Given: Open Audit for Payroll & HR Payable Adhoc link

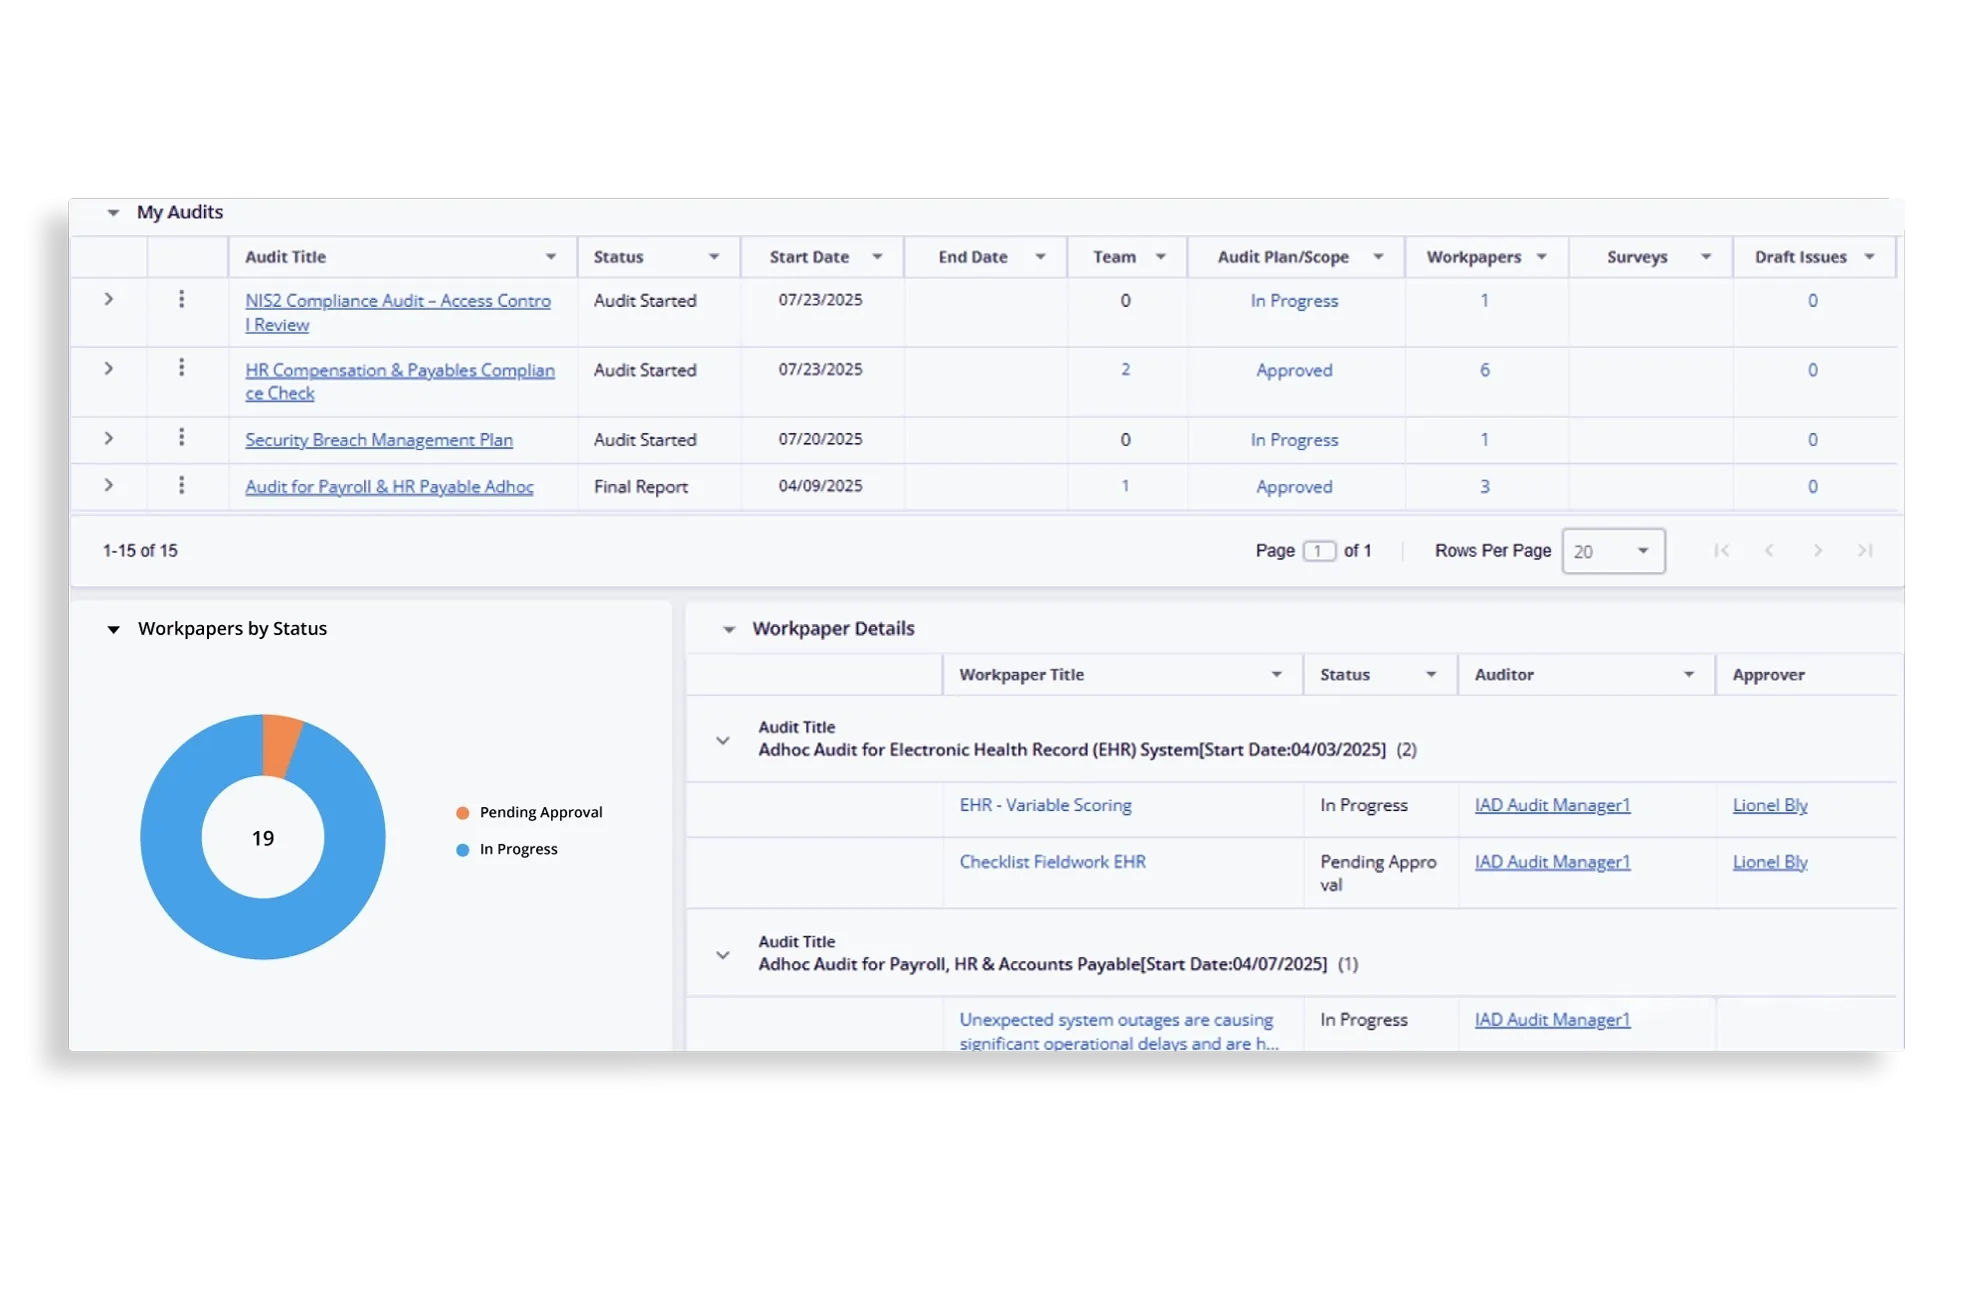Looking at the screenshot, I should tap(389, 487).
